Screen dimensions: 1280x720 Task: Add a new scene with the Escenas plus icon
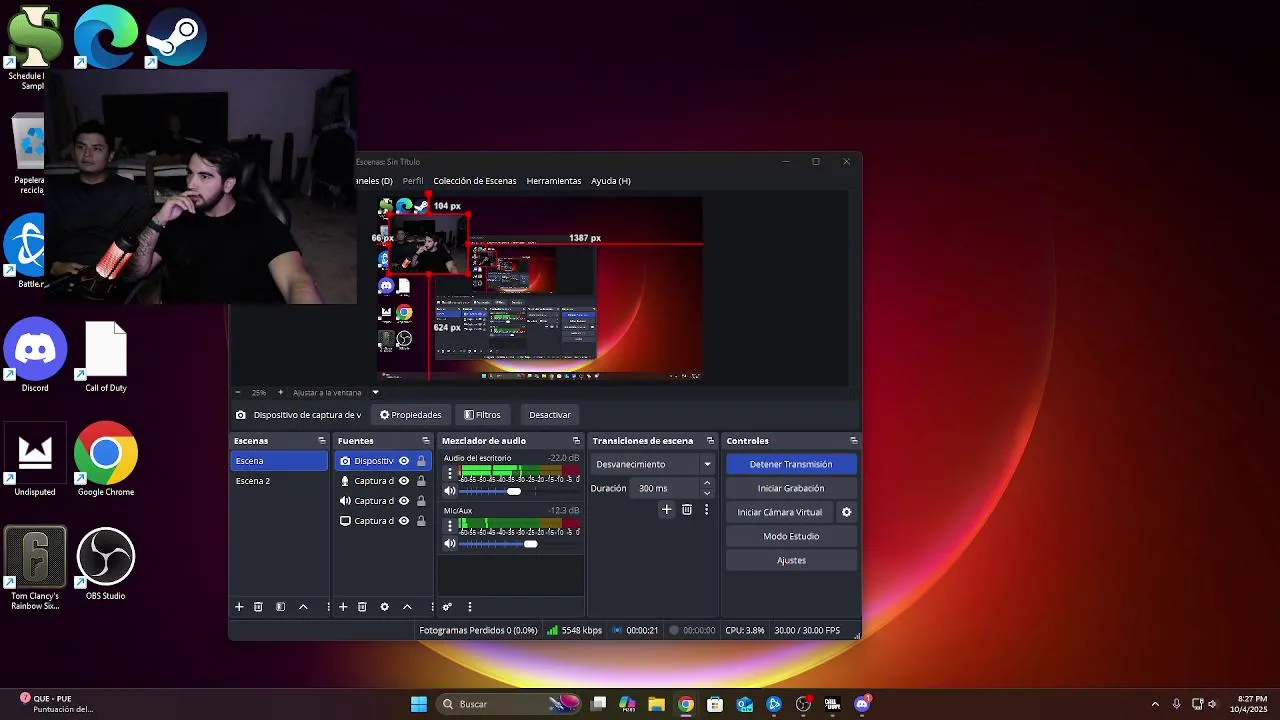[239, 607]
